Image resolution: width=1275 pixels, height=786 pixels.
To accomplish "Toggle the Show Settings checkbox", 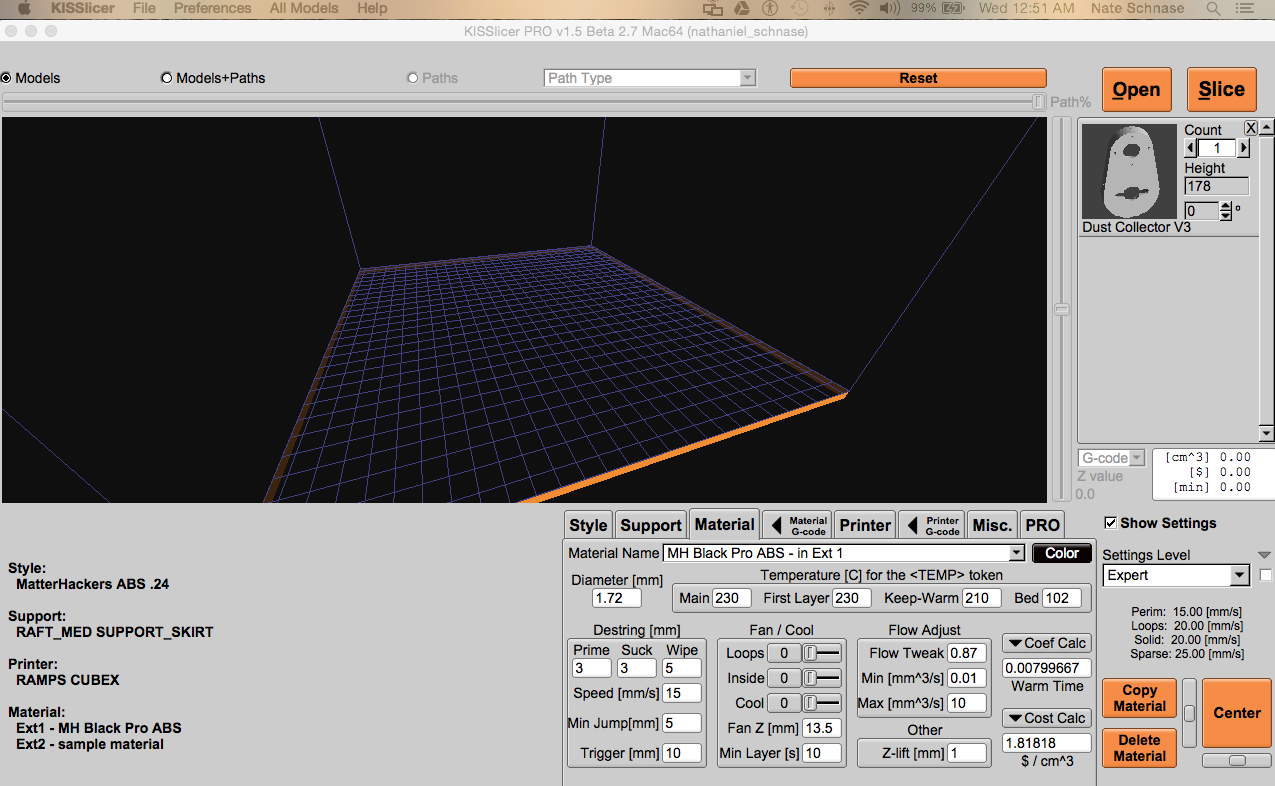I will (1110, 523).
